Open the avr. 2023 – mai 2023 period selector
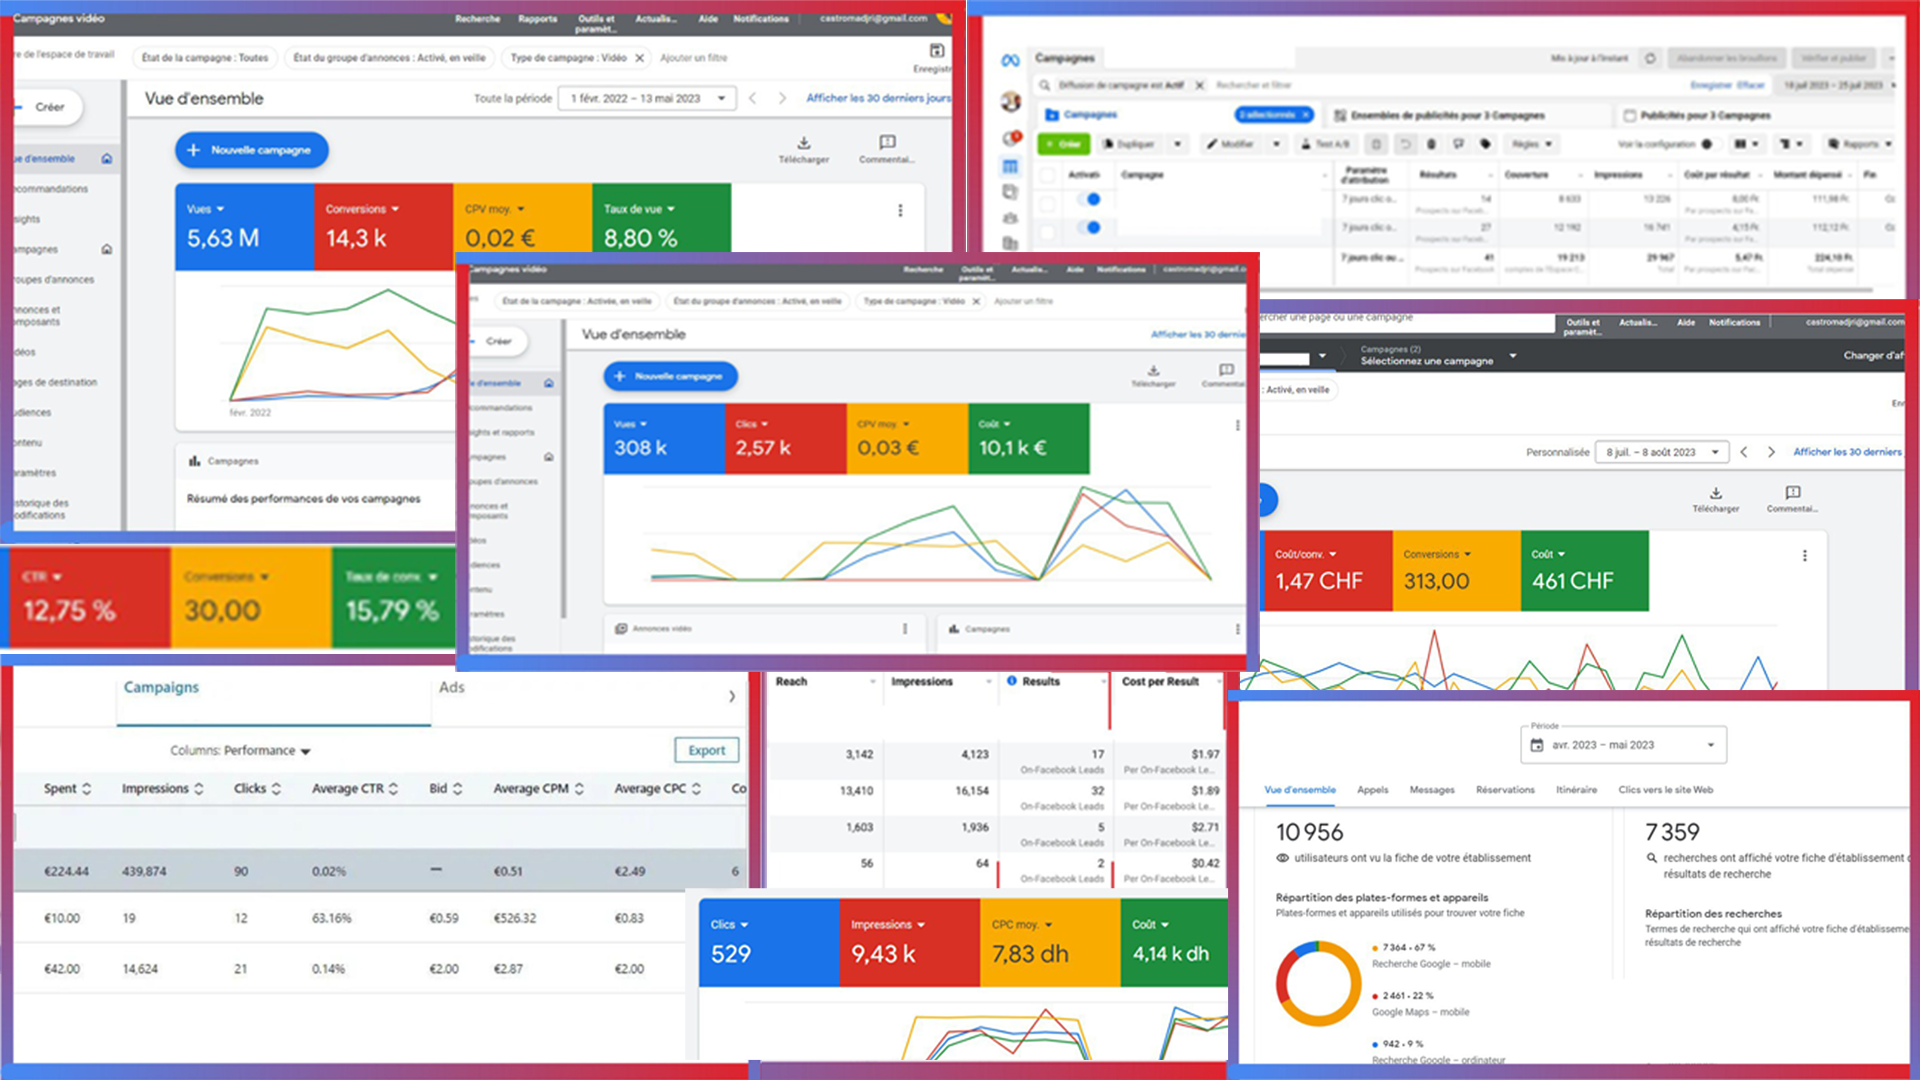The image size is (1920, 1080). (x=1623, y=745)
